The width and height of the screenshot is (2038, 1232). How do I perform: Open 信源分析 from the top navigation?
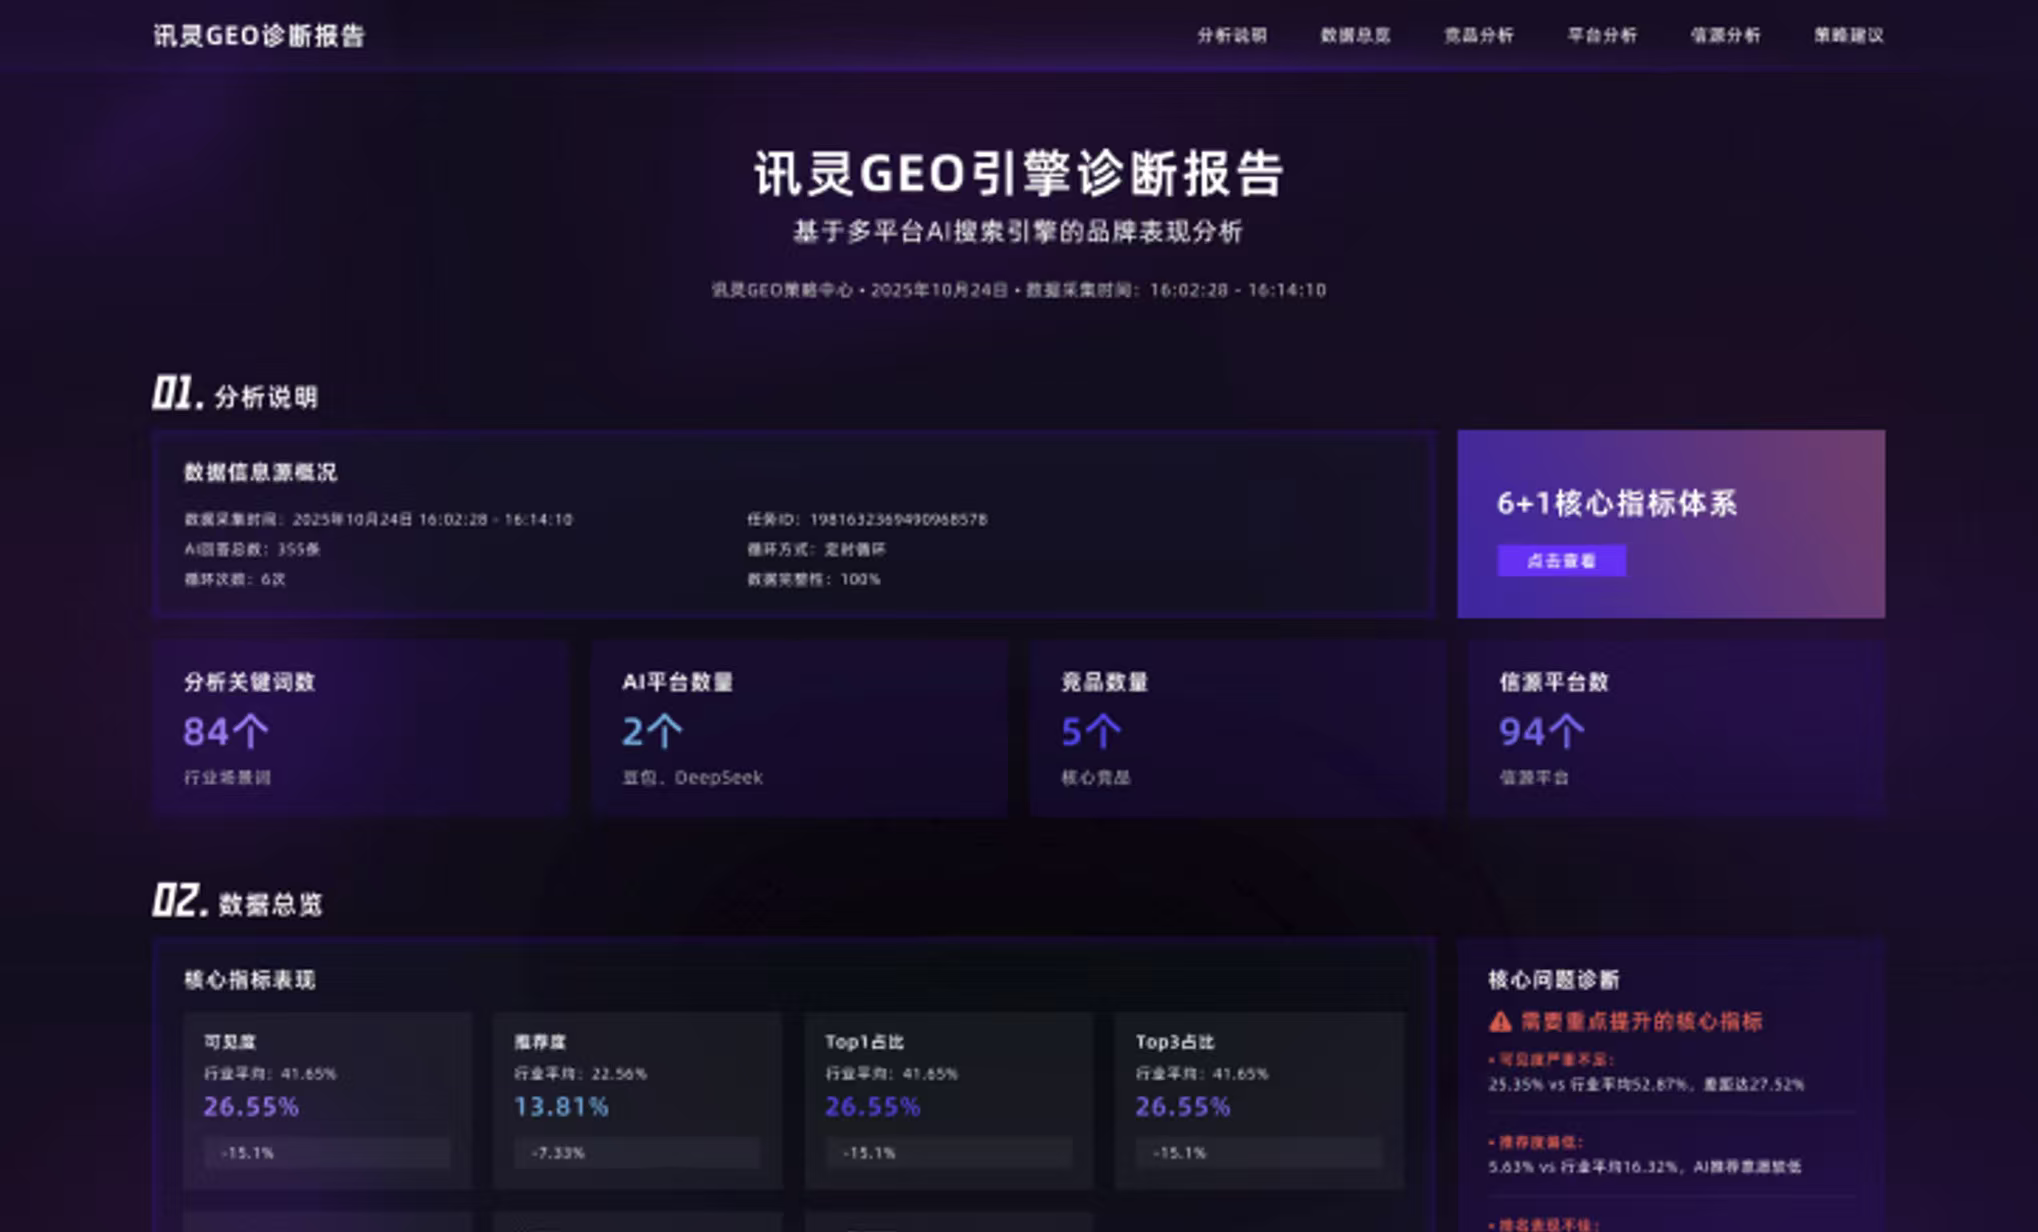pos(1725,35)
